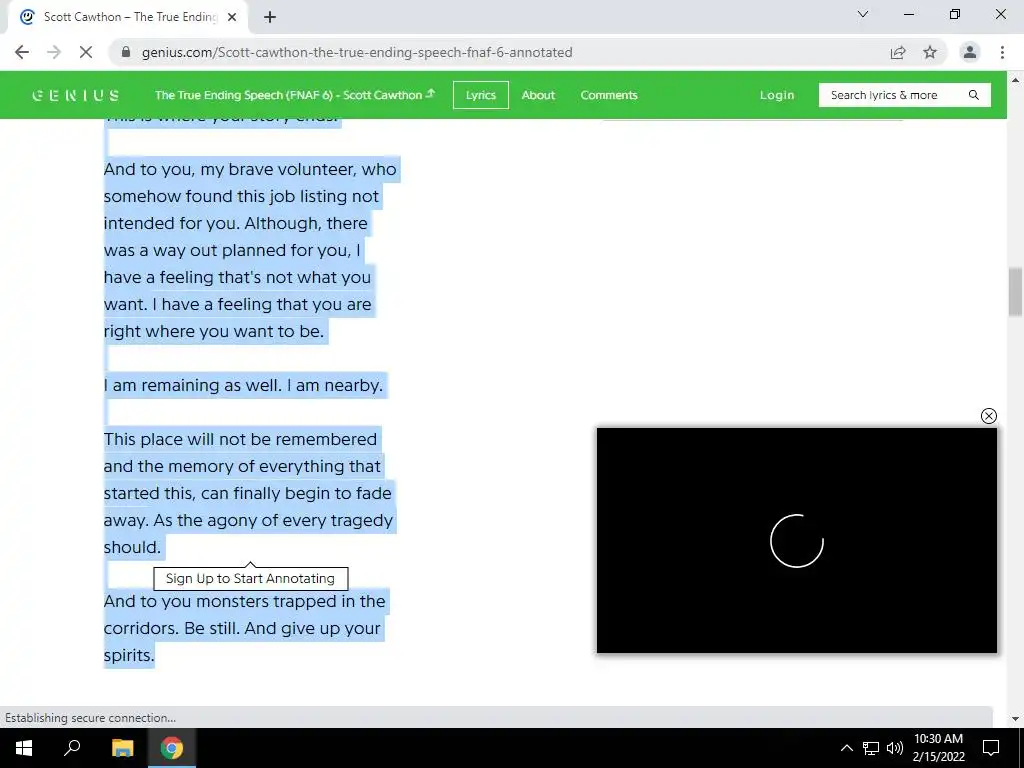
Task: Bookmark this page with star icon
Action: tap(930, 52)
